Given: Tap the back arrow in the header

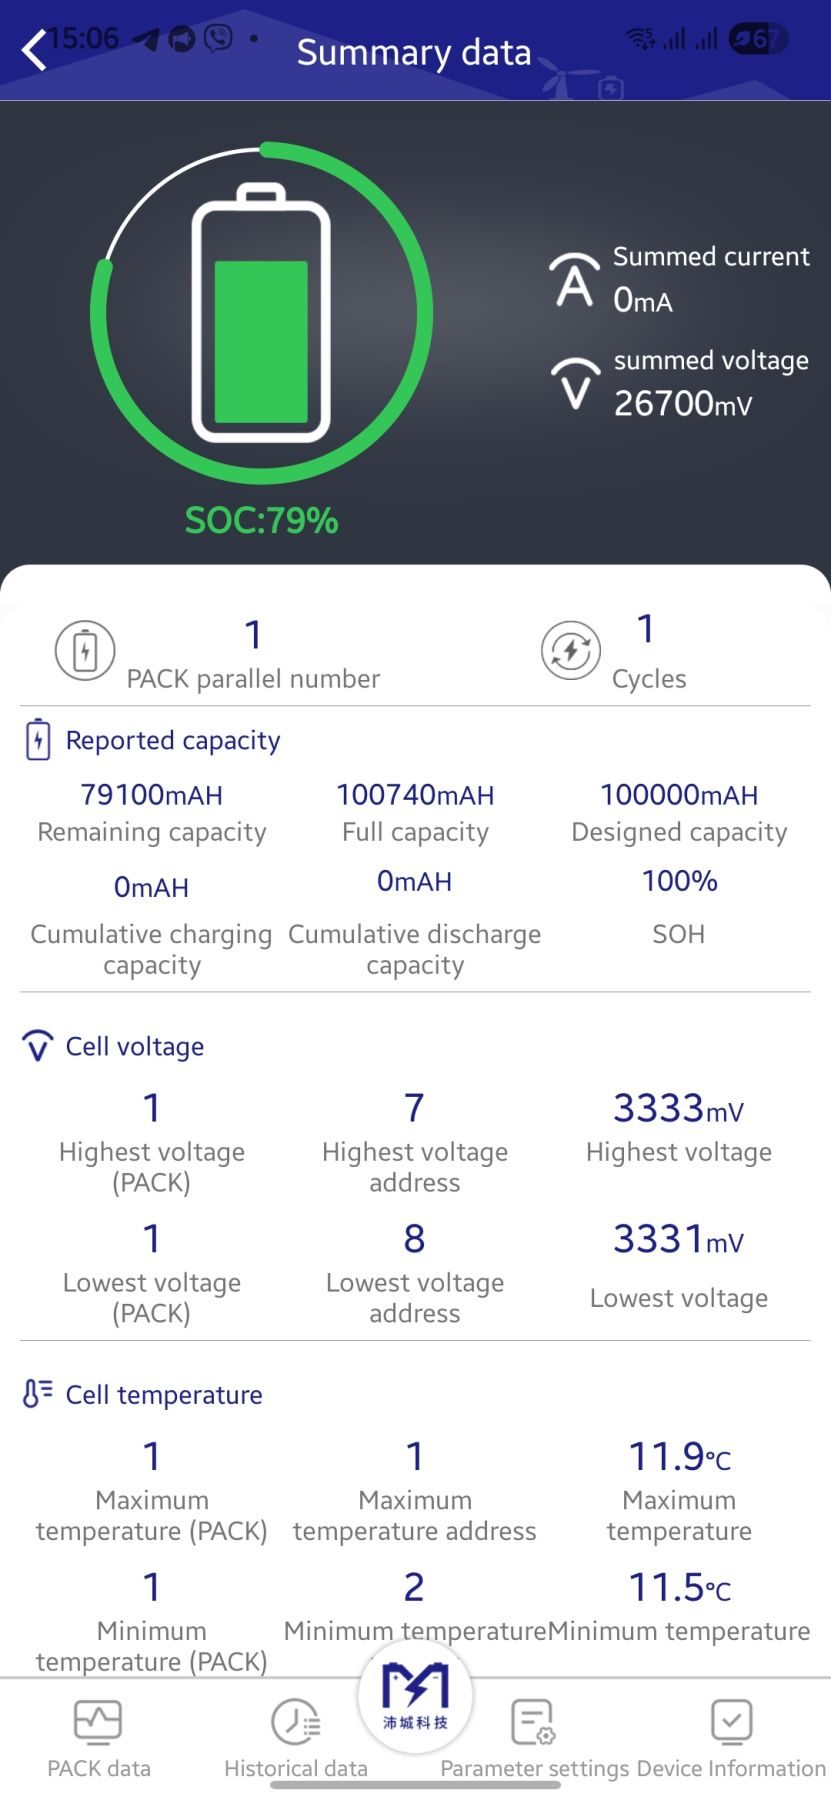Looking at the screenshot, I should click(34, 50).
